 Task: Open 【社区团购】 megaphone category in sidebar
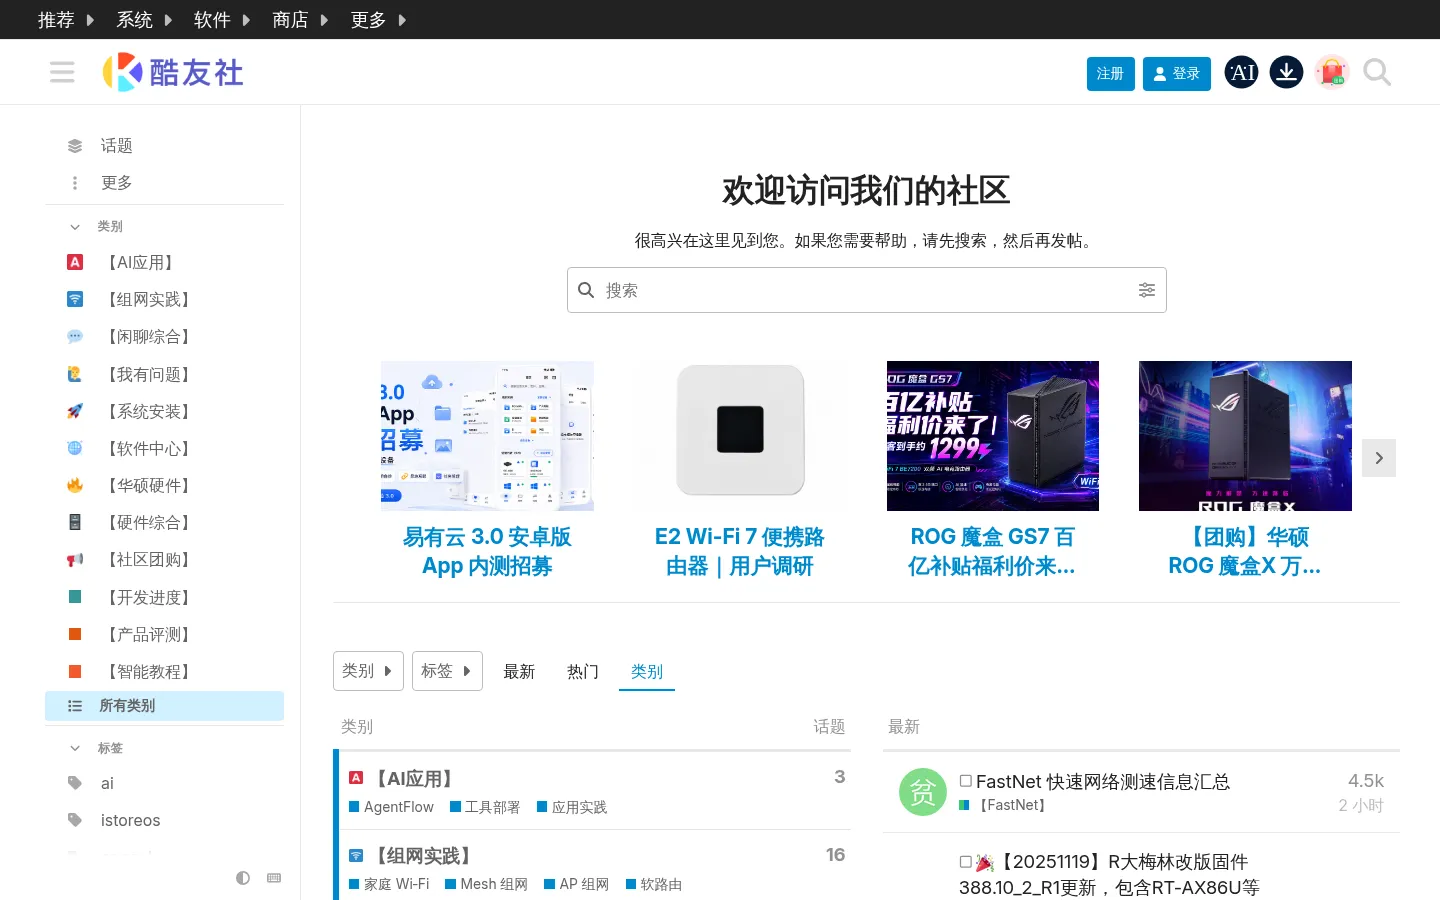pos(164,560)
